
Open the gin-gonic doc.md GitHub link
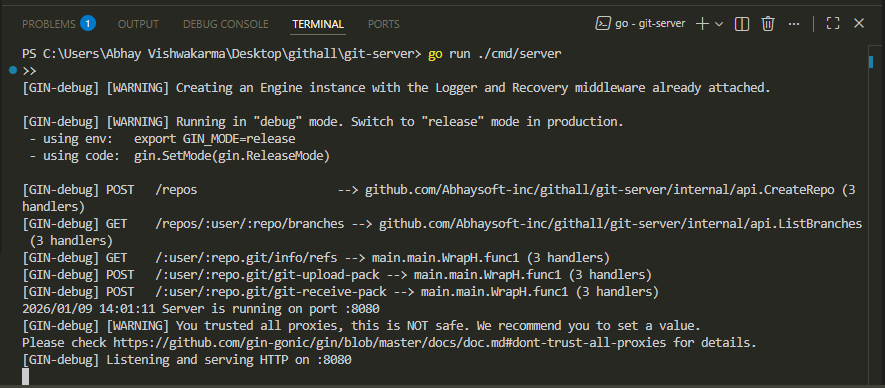390,343
